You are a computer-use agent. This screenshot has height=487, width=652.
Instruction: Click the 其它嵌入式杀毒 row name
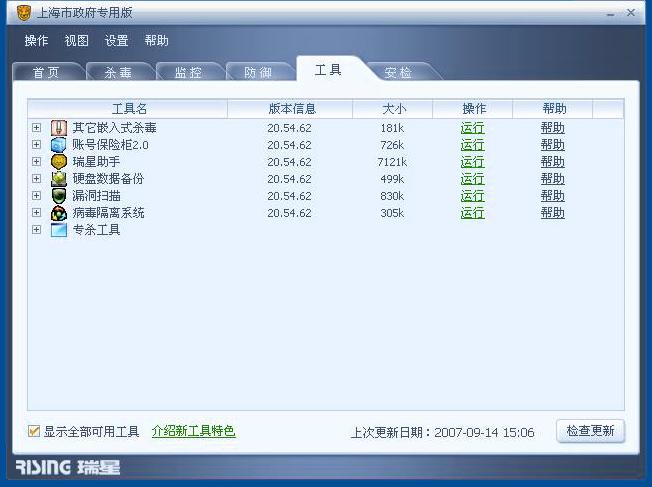click(114, 128)
